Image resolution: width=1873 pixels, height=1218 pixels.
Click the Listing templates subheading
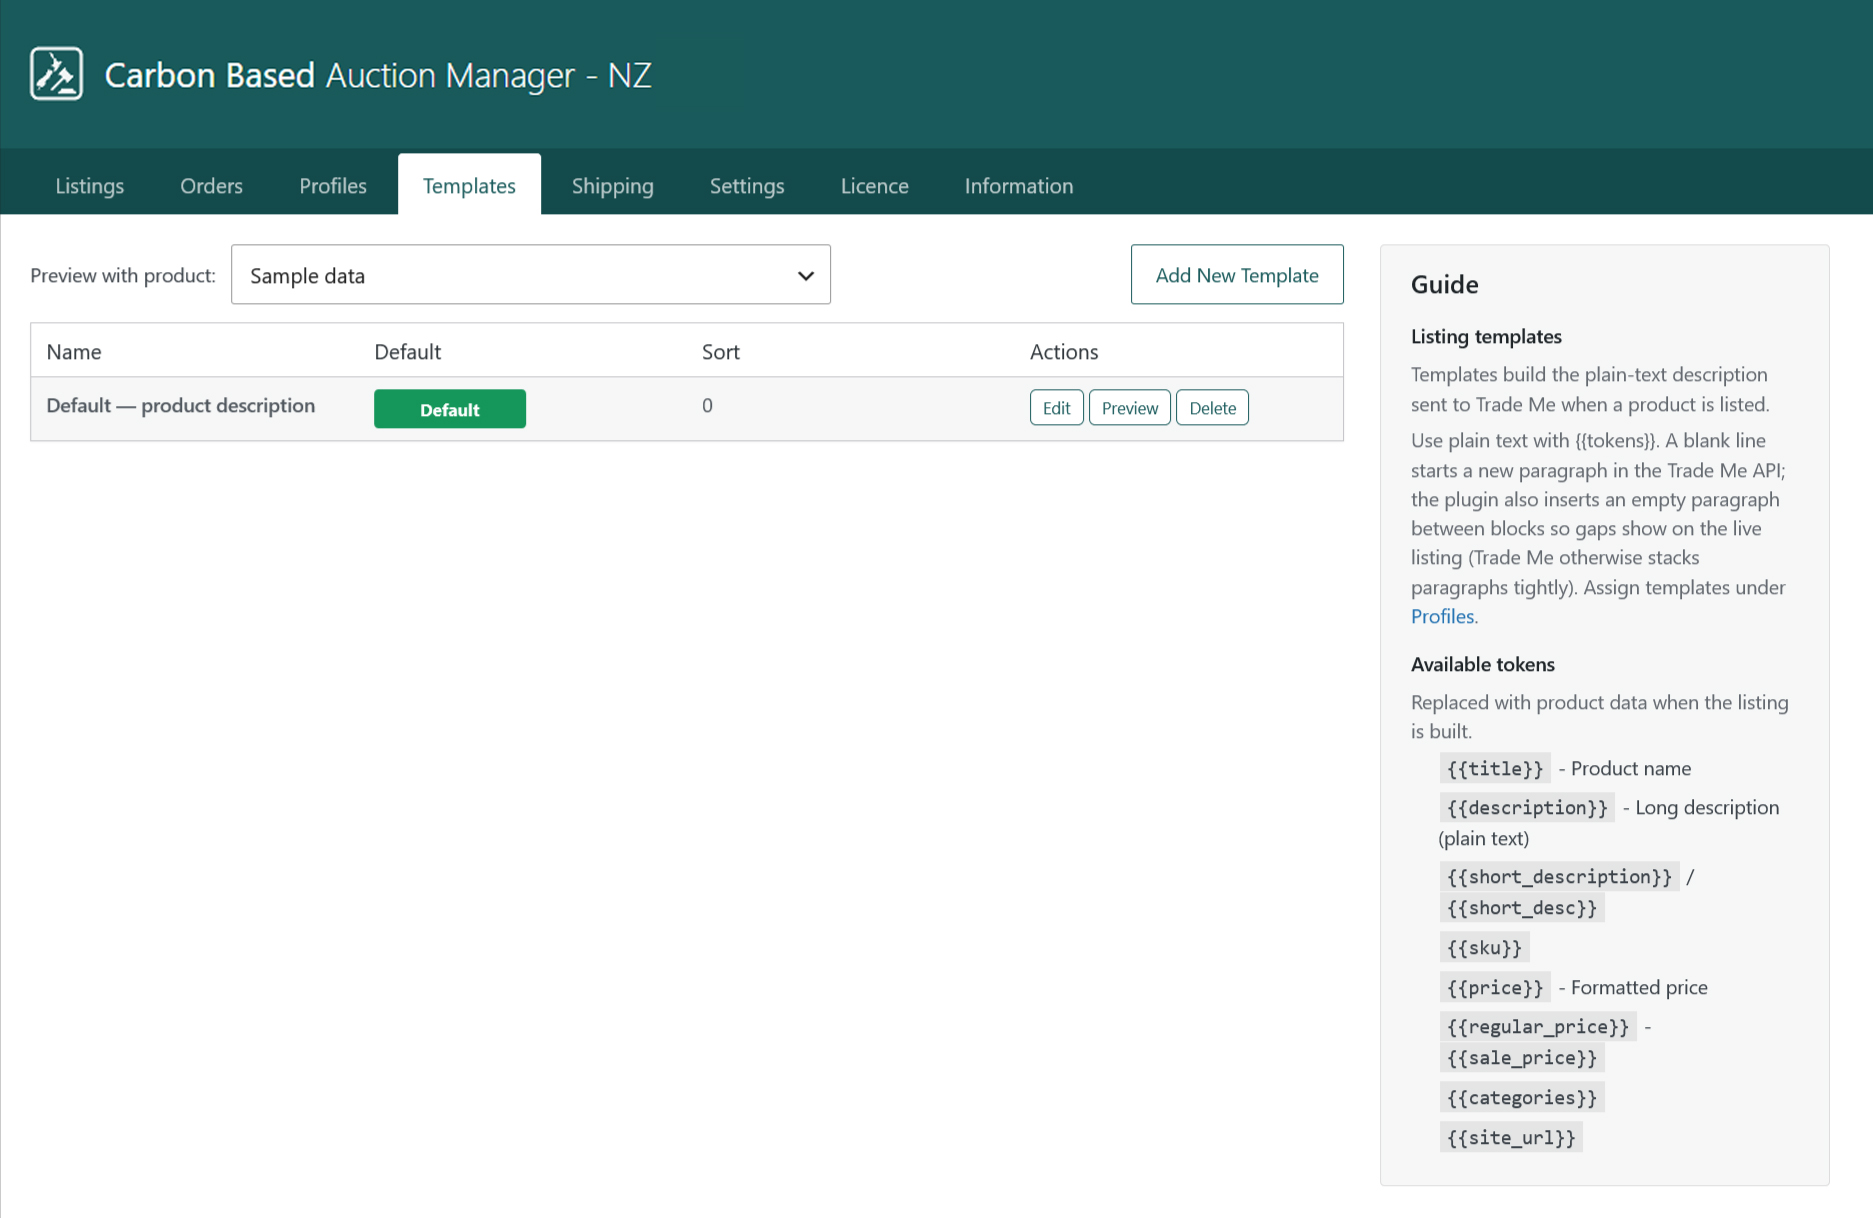coord(1486,337)
